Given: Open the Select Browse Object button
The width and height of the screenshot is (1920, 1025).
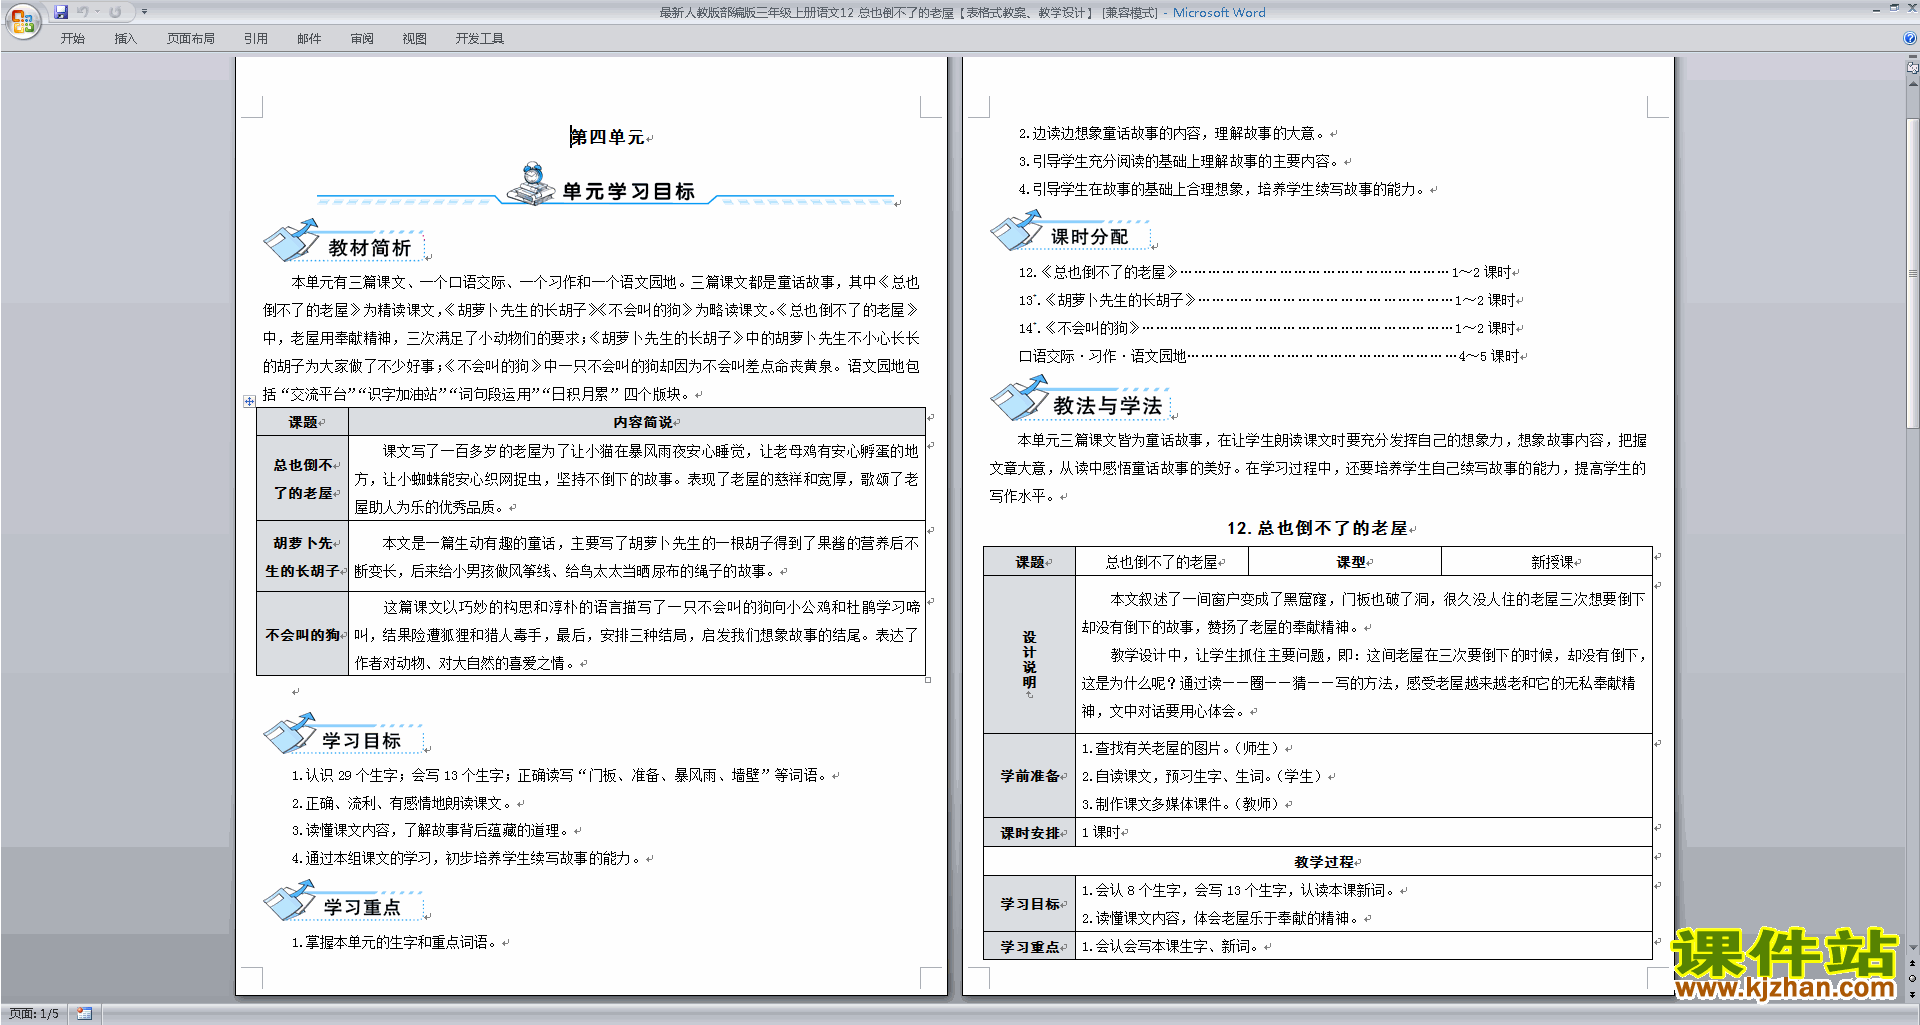Looking at the screenshot, I should click(x=1913, y=978).
